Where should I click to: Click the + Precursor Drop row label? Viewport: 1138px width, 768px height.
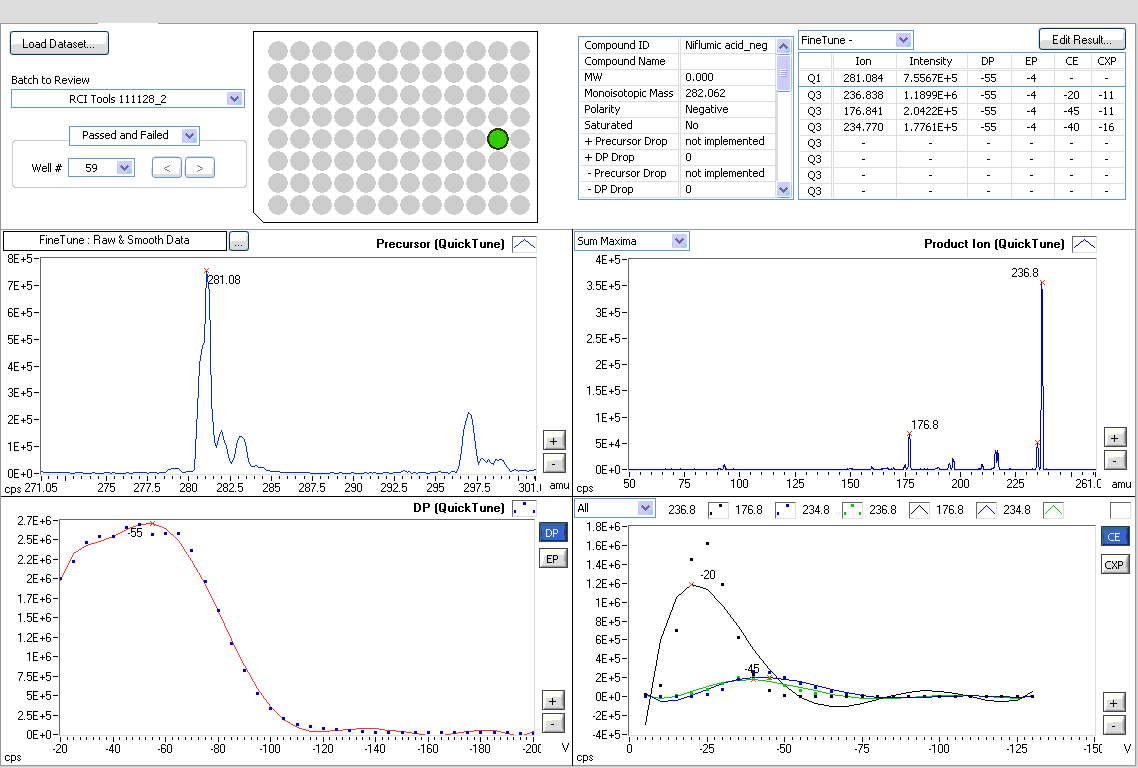[626, 141]
